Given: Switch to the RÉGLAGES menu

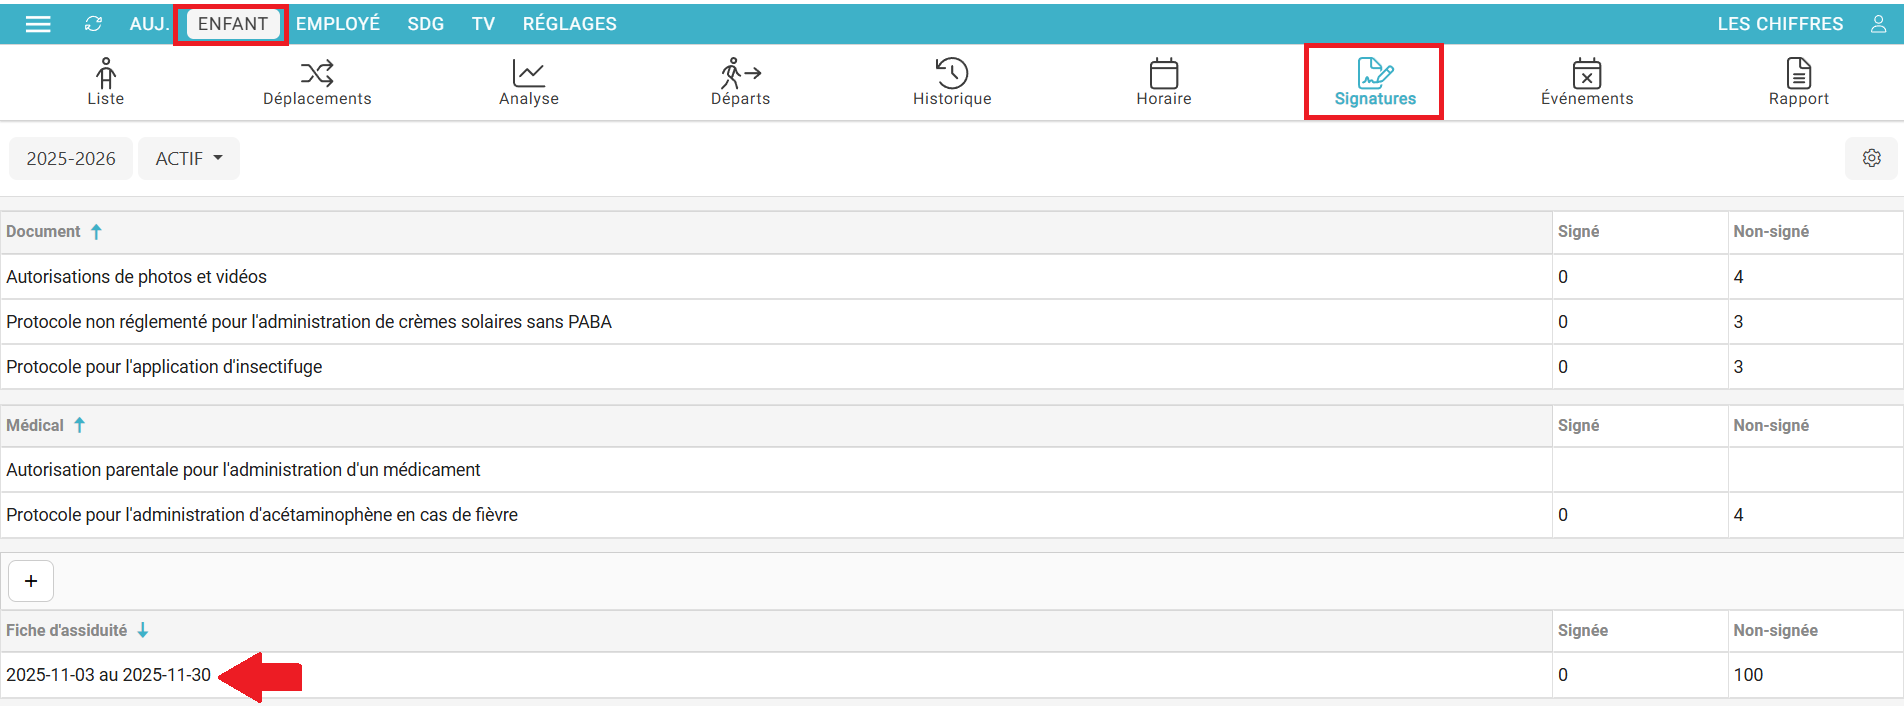Looking at the screenshot, I should (569, 24).
